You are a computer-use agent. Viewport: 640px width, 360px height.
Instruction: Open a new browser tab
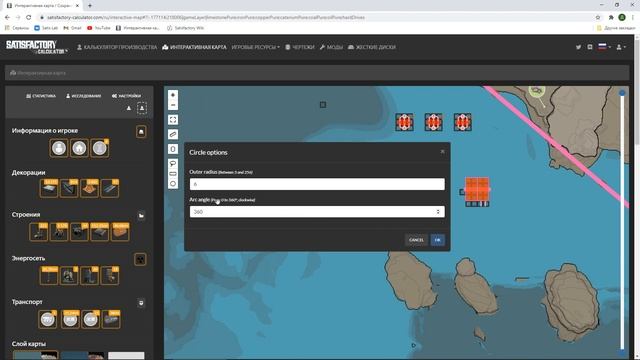89,5
